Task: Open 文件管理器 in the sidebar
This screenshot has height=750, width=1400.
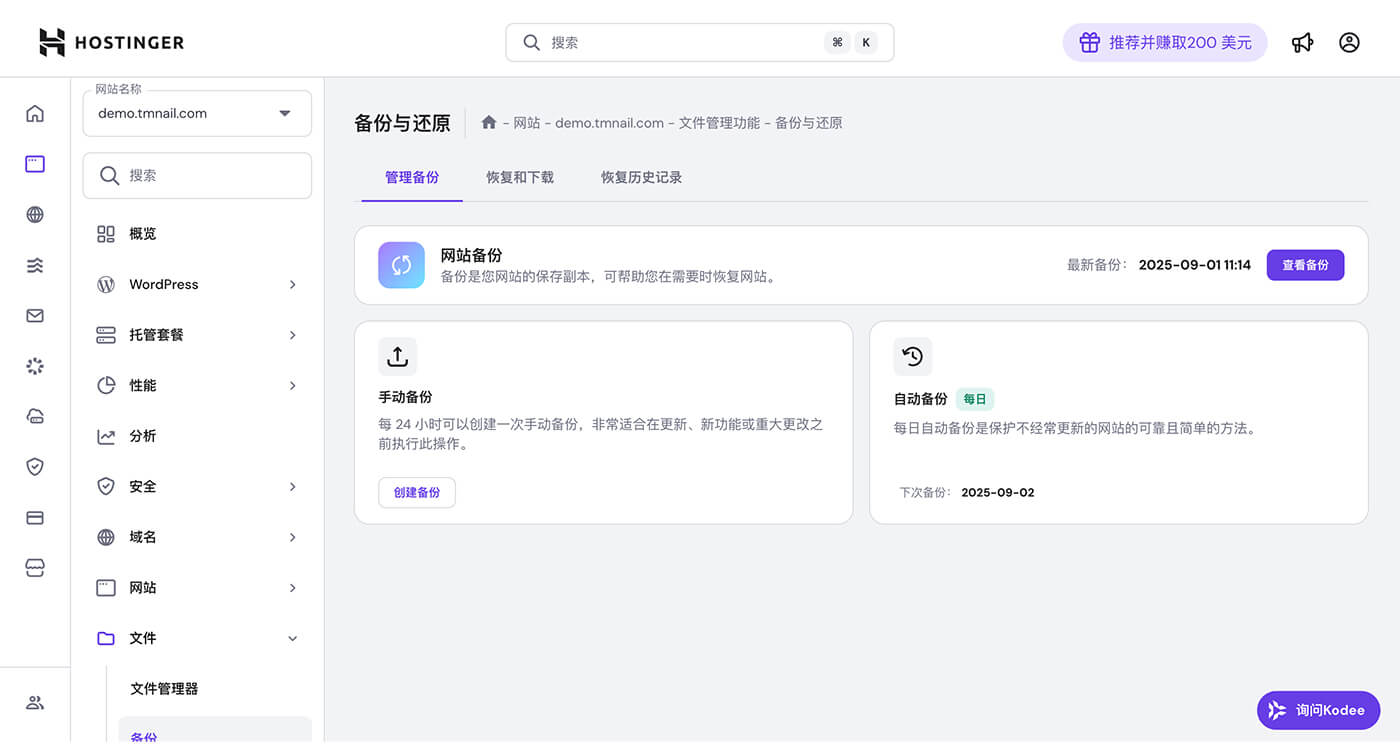Action: [164, 689]
